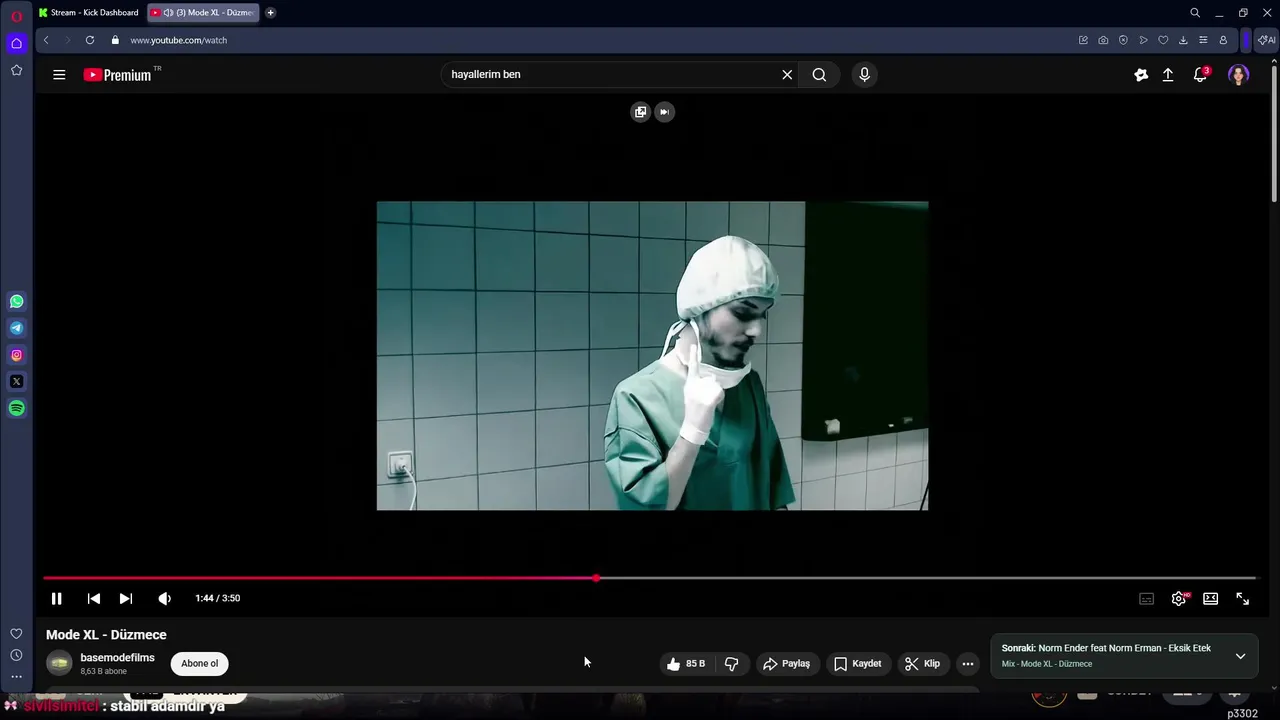The image size is (1280, 720).
Task: Seek using the red progress bar
Action: click(650, 578)
